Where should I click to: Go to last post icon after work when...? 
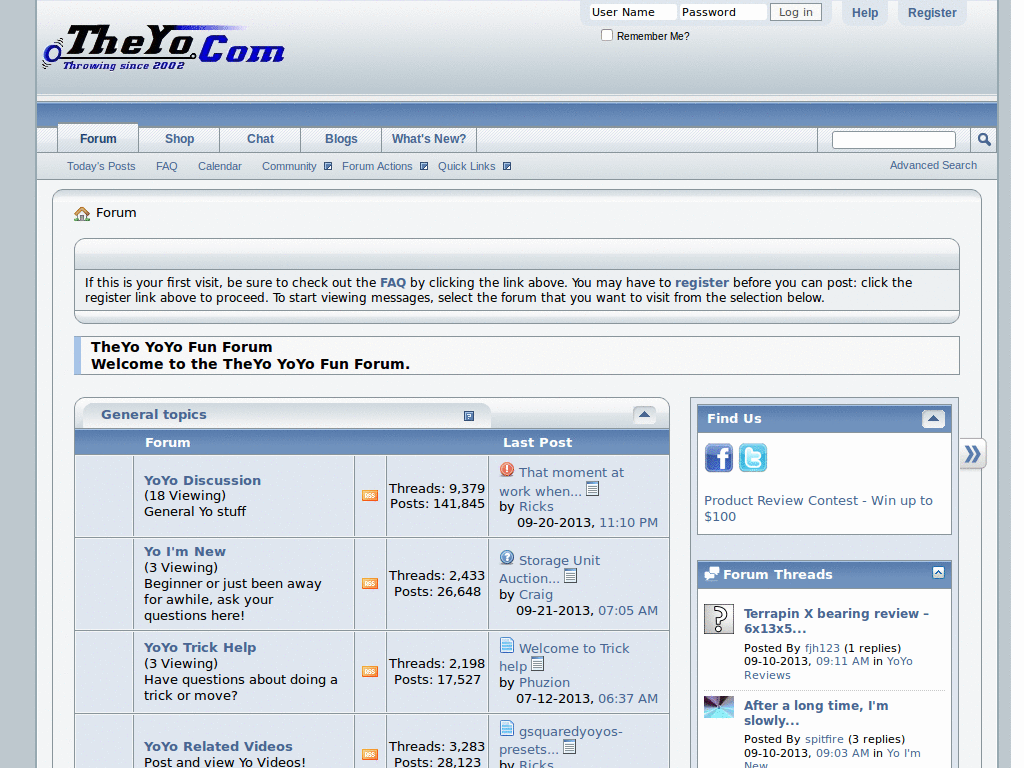click(x=592, y=488)
